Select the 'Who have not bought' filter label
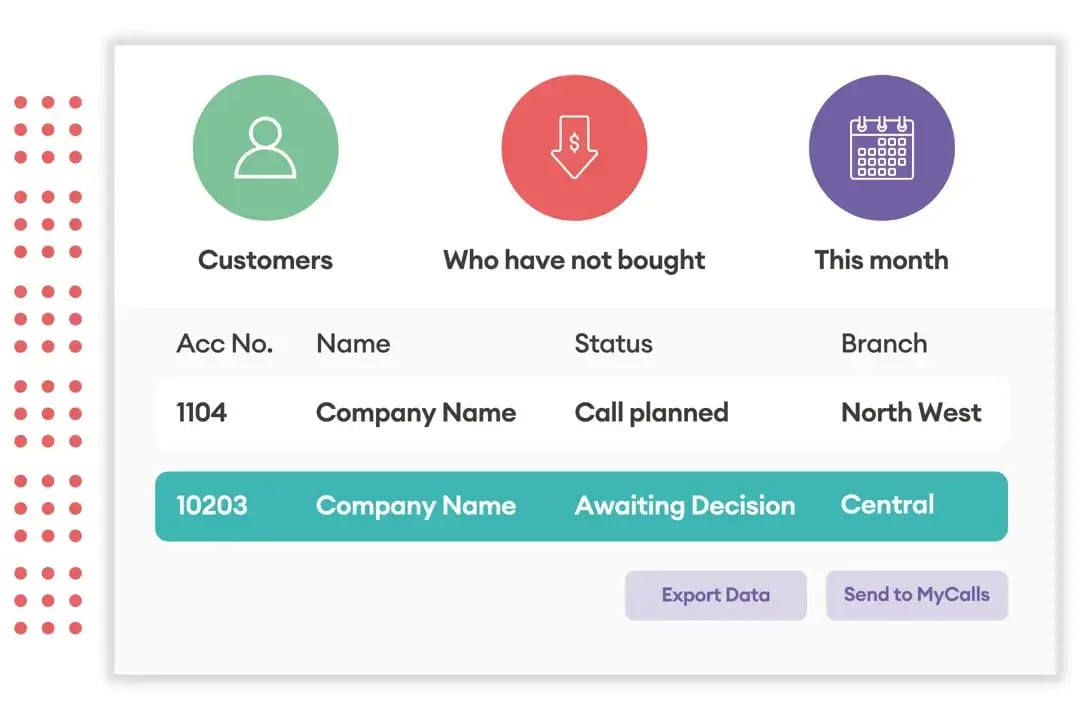 pyautogui.click(x=573, y=260)
